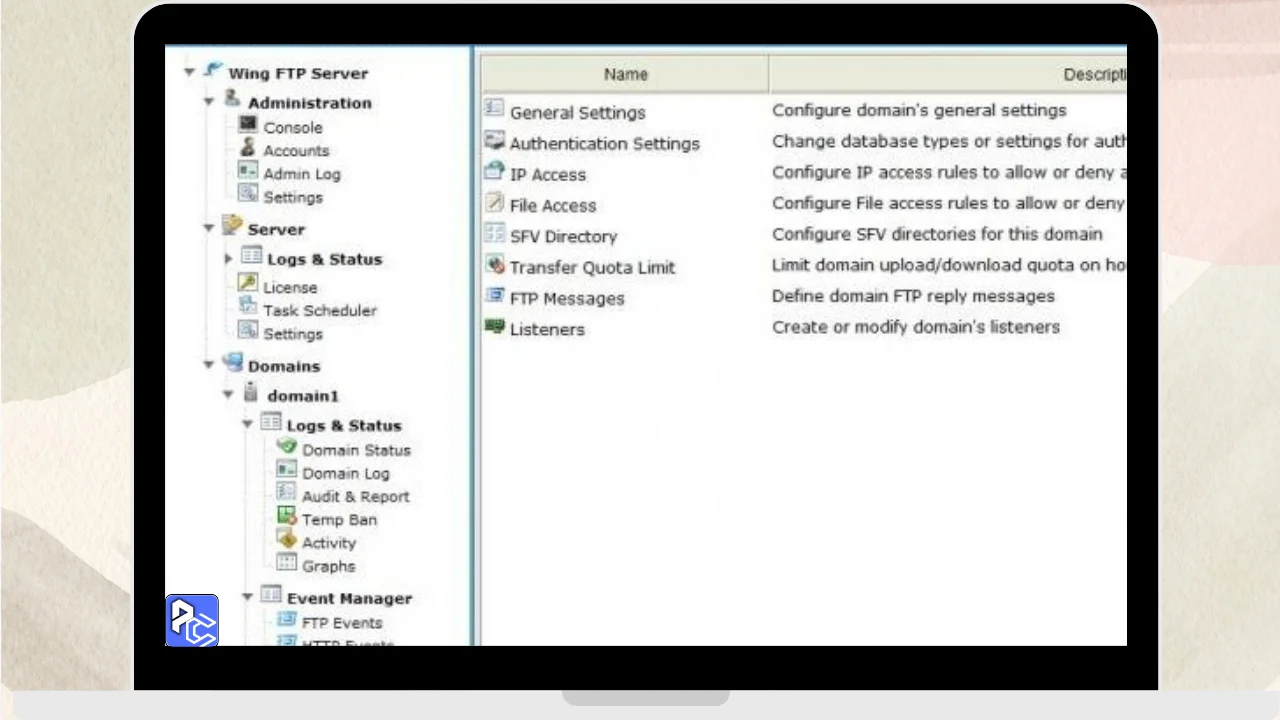Select the Event Manager tree label
Image resolution: width=1280 pixels, height=720 pixels.
tap(349, 599)
